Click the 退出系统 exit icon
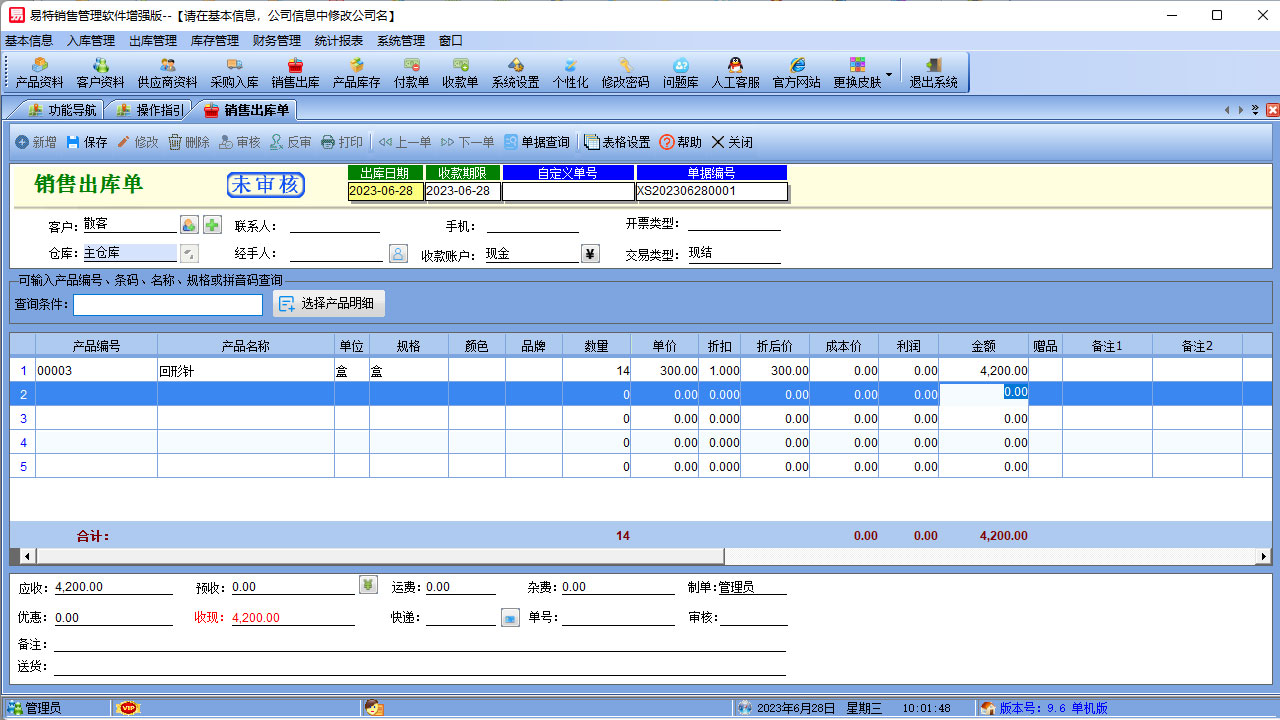The width and height of the screenshot is (1280, 720). point(933,73)
